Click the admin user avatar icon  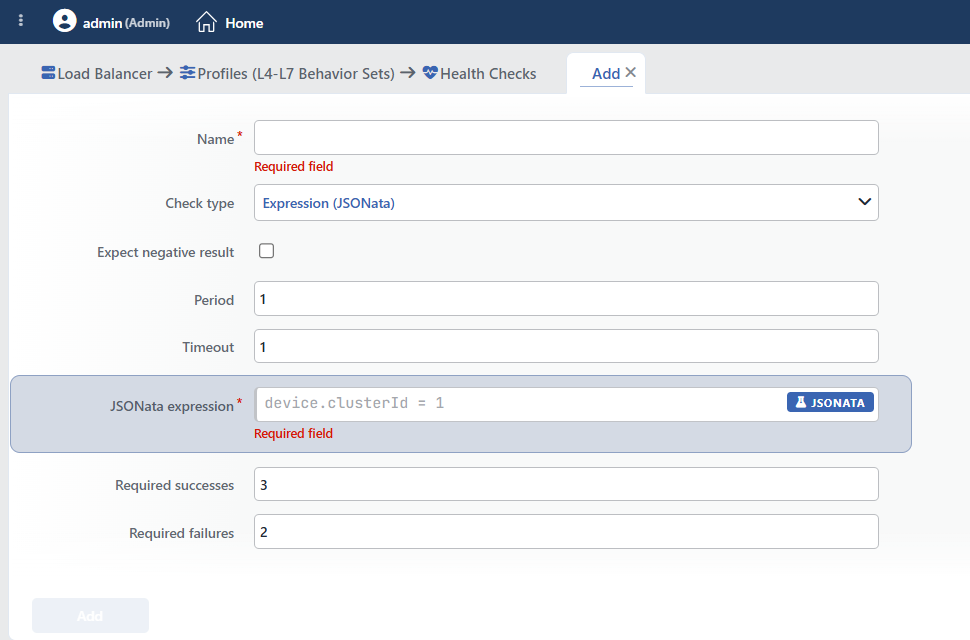(64, 21)
